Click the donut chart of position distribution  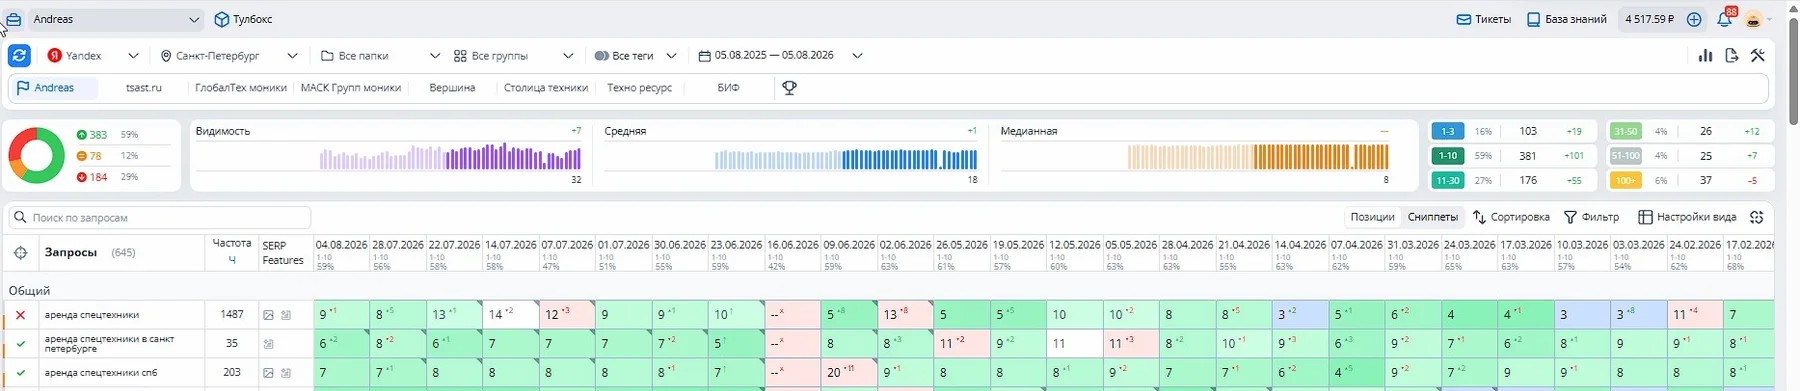click(37, 155)
